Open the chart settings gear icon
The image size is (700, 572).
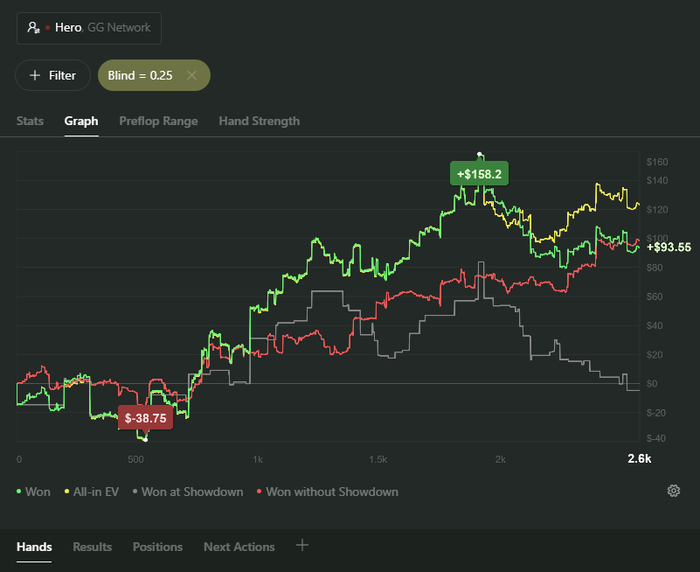[674, 491]
